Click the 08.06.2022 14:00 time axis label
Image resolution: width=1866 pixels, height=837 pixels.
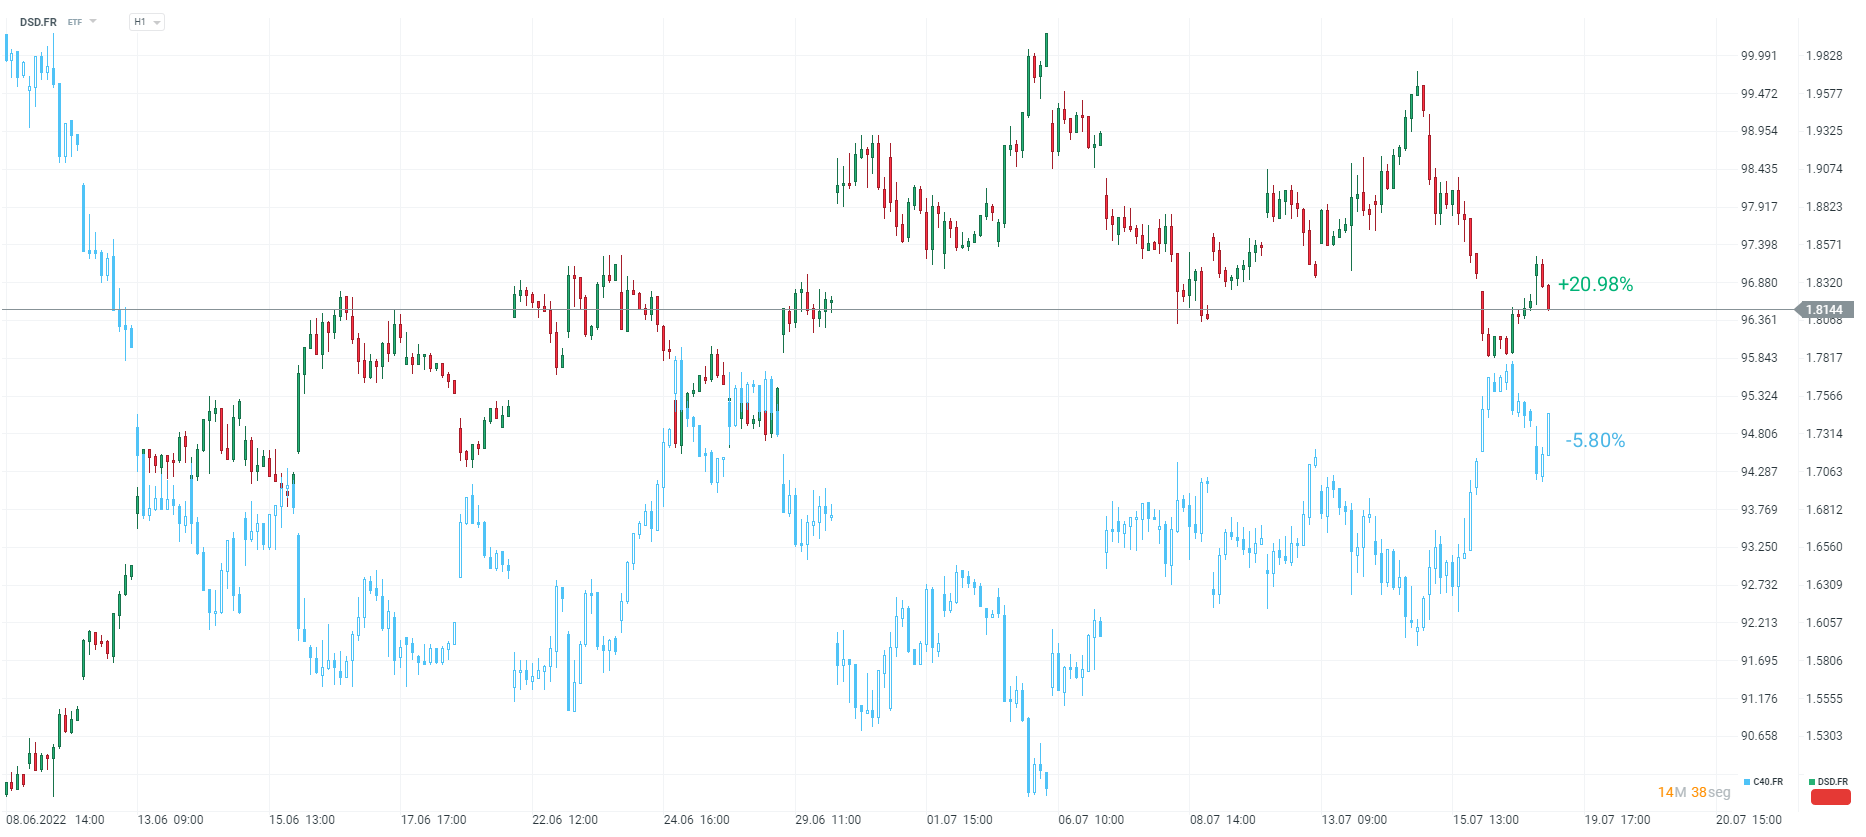pyautogui.click(x=55, y=820)
